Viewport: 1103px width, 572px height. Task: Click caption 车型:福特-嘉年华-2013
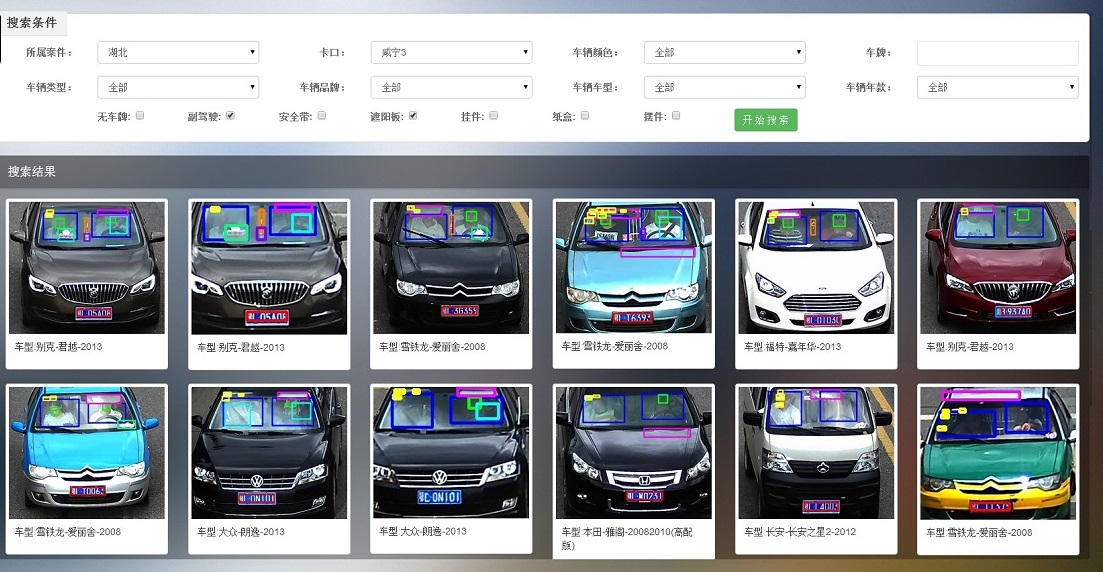tap(792, 347)
